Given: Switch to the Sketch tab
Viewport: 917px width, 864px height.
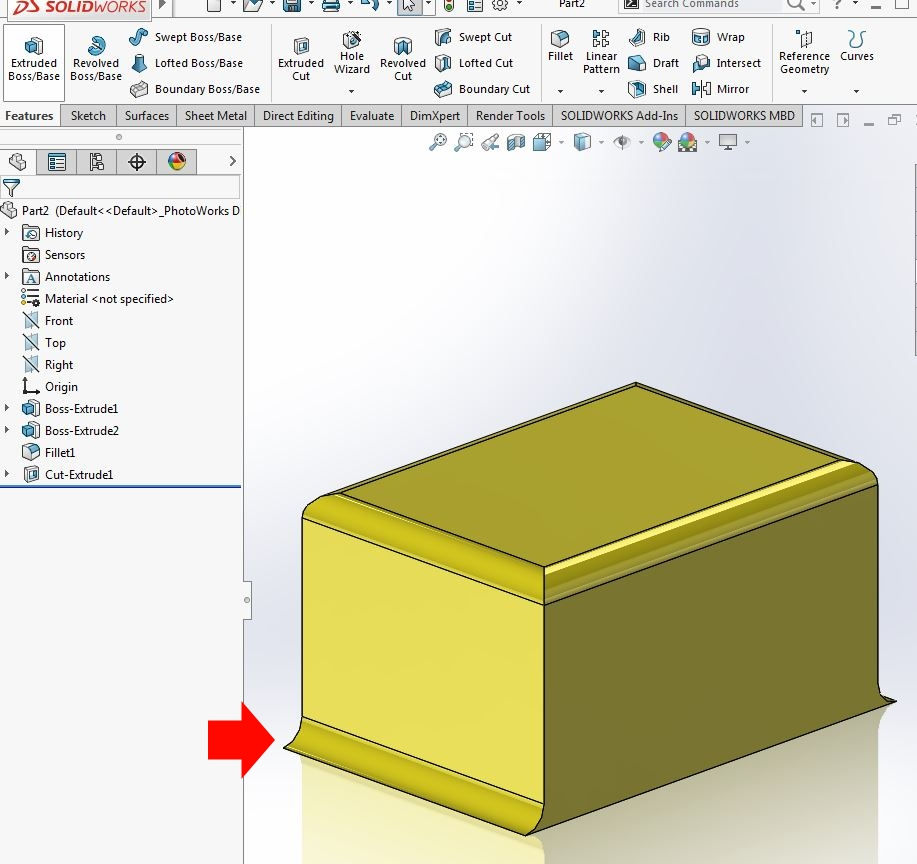Looking at the screenshot, I should point(88,116).
